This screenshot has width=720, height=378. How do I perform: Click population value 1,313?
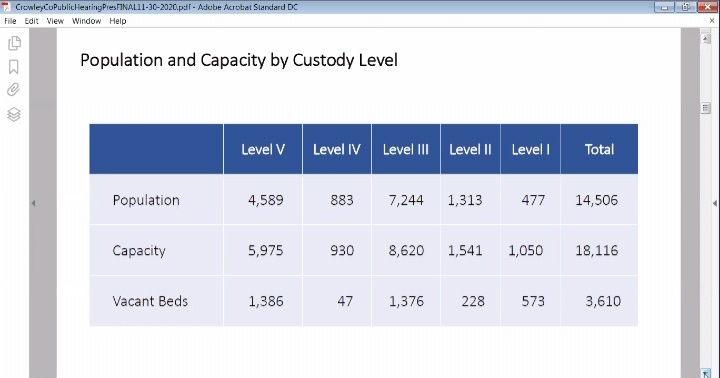pyautogui.click(x=465, y=200)
